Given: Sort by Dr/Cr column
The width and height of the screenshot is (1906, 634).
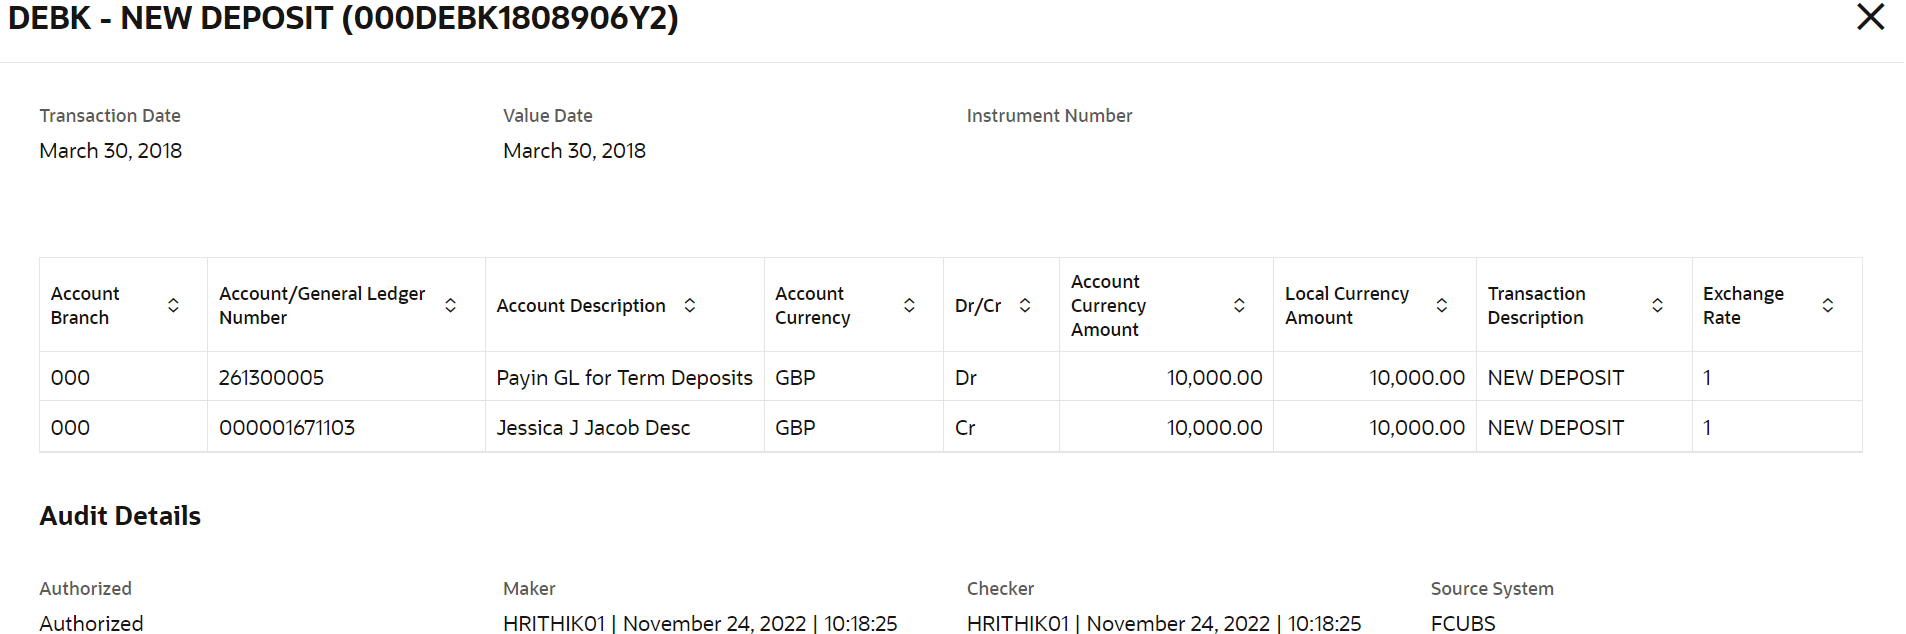Looking at the screenshot, I should click(1025, 305).
